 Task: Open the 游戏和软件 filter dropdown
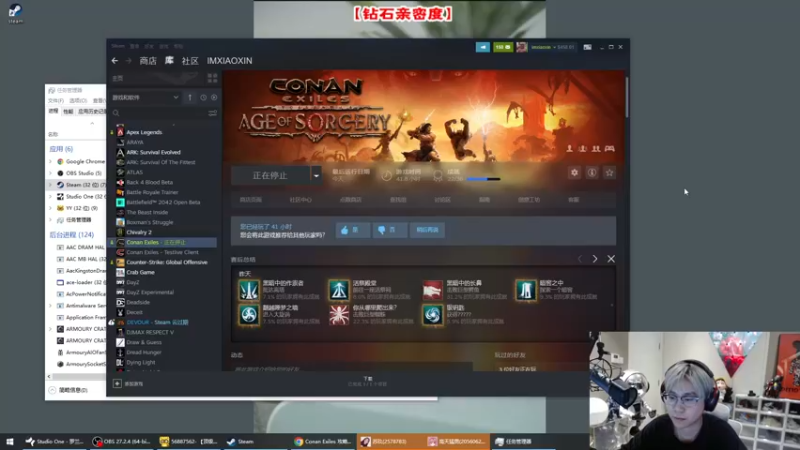(145, 97)
